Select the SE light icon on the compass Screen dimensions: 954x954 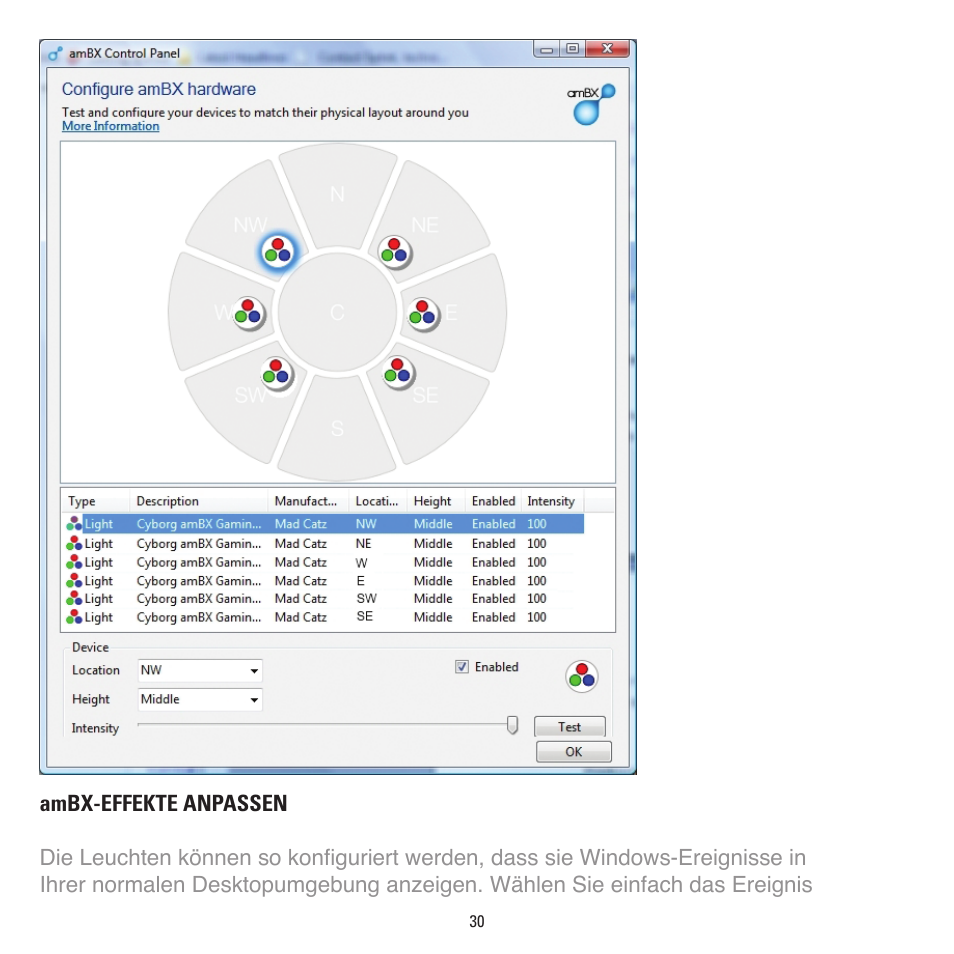click(x=398, y=372)
